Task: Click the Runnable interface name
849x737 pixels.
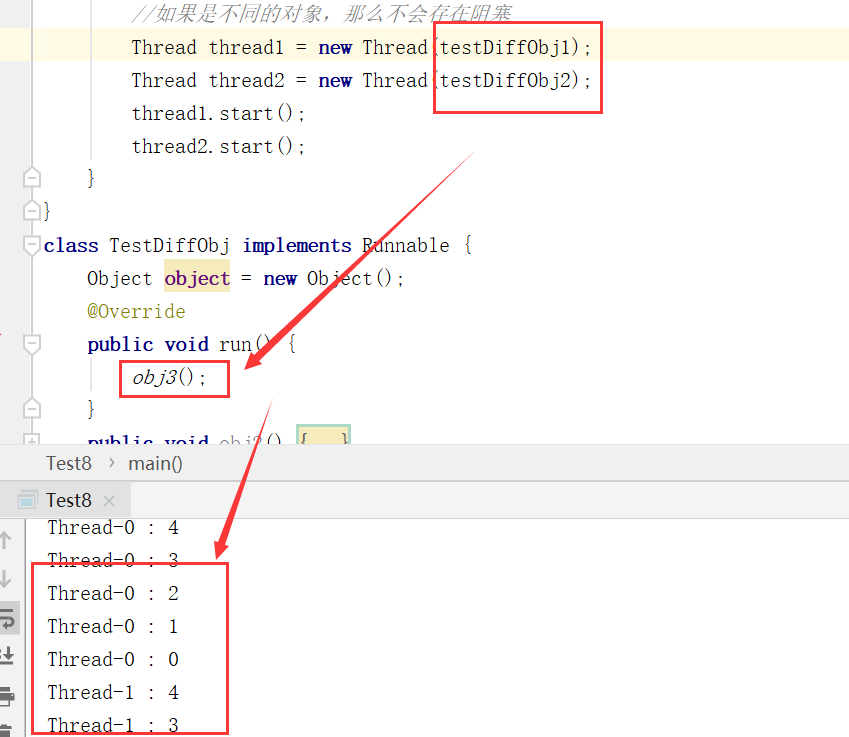Action: [406, 245]
